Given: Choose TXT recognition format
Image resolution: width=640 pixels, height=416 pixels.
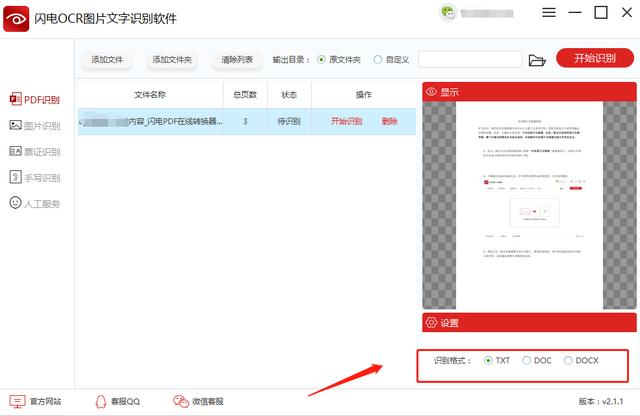Looking at the screenshot, I should (x=497, y=360).
